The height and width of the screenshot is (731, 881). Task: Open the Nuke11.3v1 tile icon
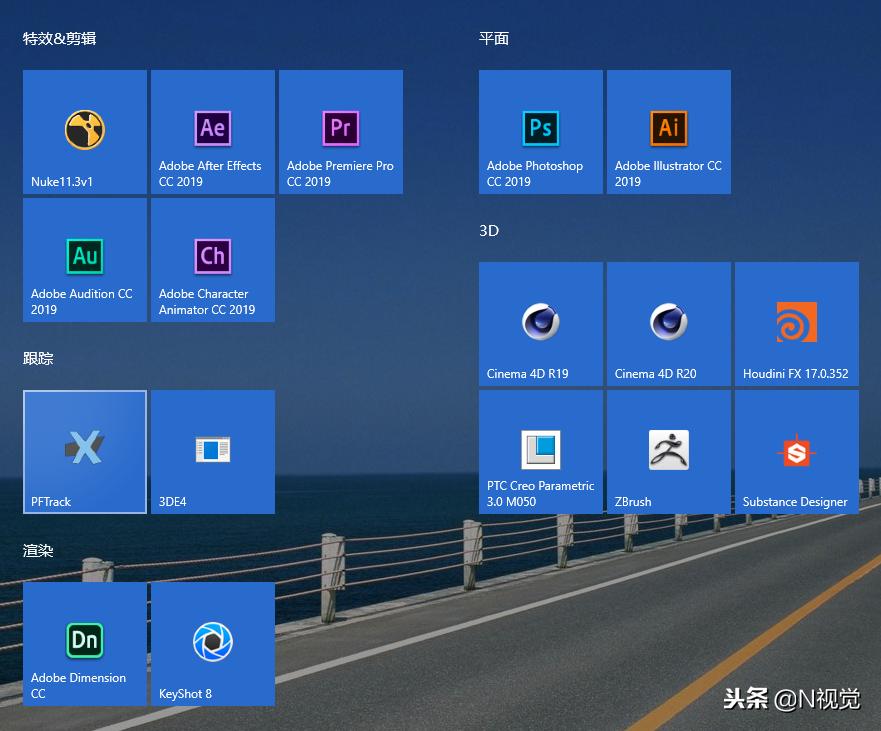[x=85, y=130]
